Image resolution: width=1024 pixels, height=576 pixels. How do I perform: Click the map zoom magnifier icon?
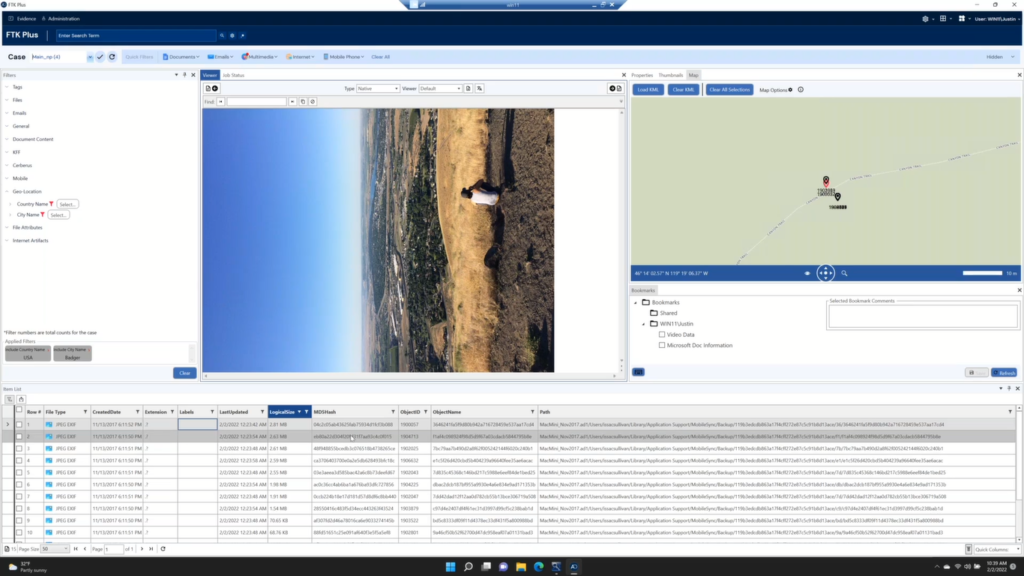(844, 274)
